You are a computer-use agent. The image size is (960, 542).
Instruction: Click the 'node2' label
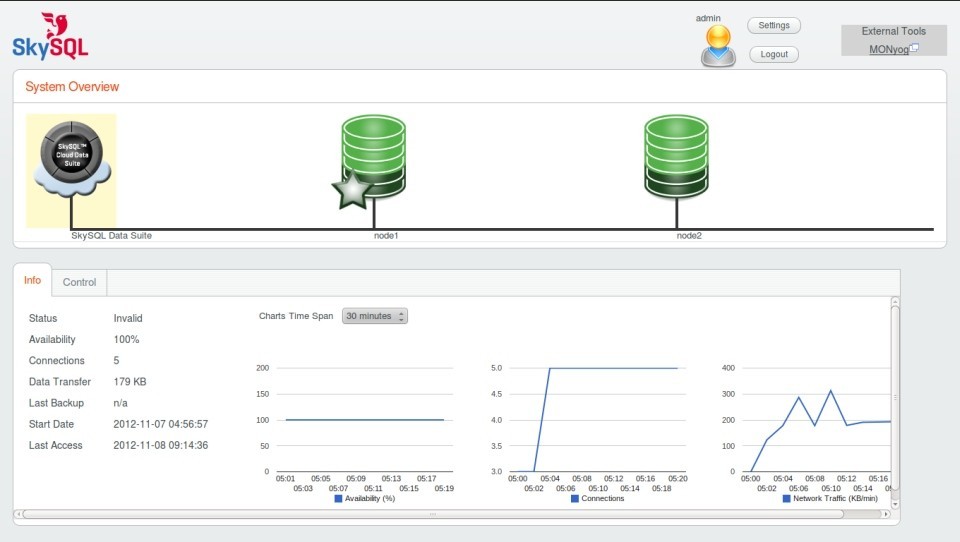point(689,236)
